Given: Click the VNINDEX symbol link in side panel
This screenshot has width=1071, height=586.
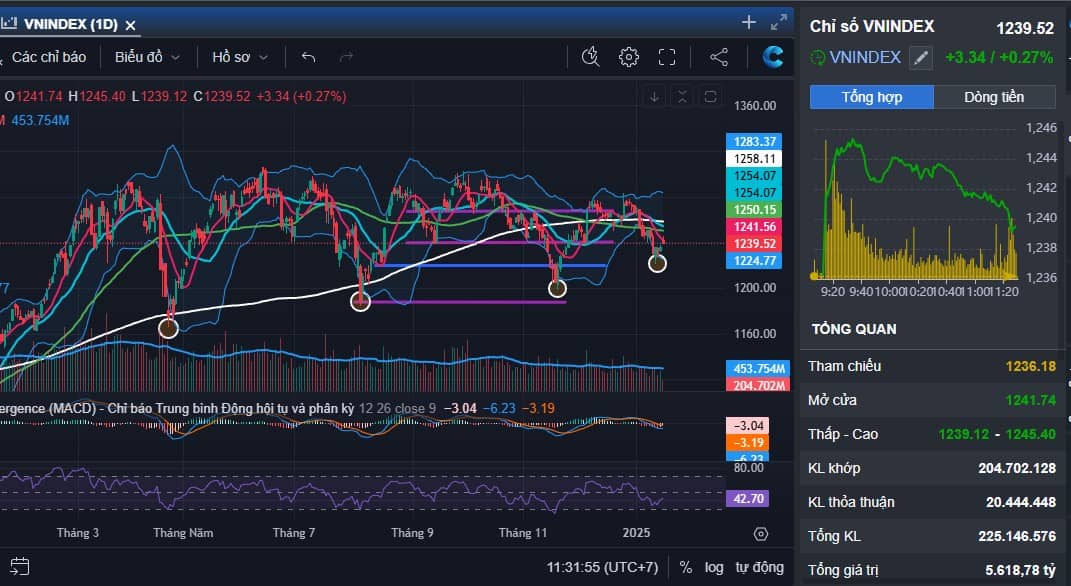Looking at the screenshot, I should click(866, 58).
